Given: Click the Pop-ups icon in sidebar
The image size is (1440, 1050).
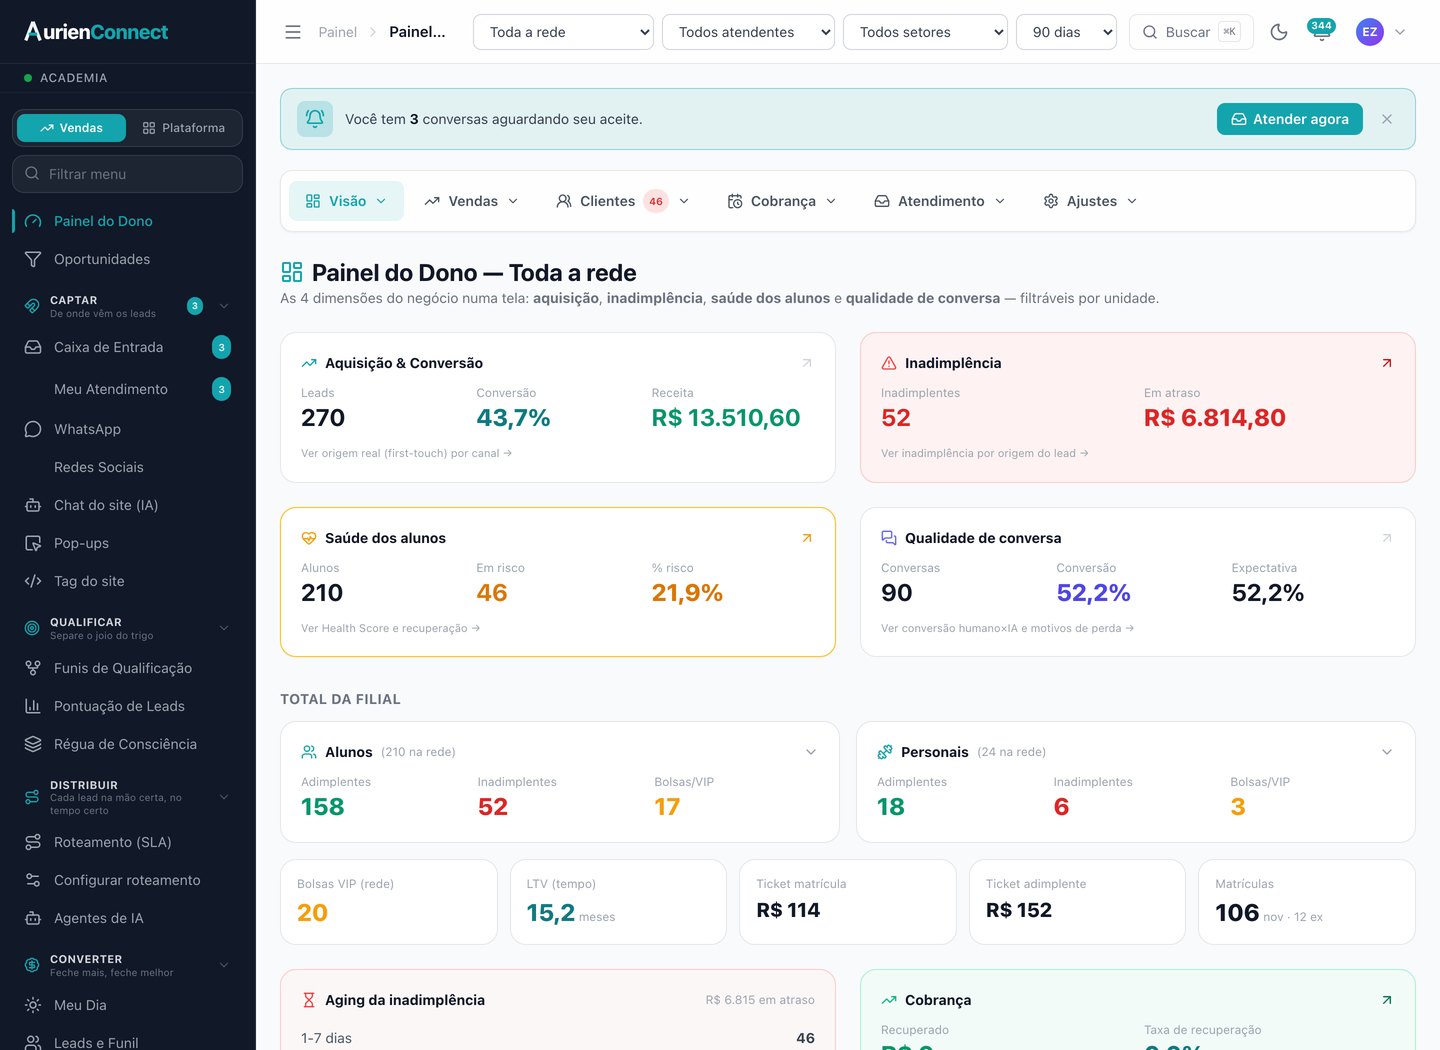Looking at the screenshot, I should [x=33, y=543].
